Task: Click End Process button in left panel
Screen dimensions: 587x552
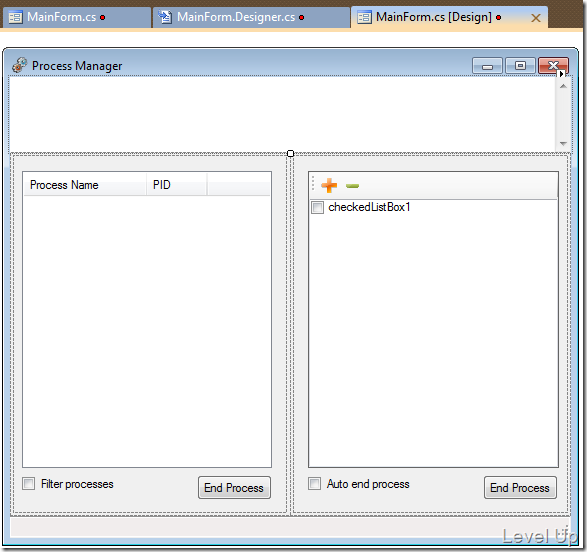Action: 234,487
